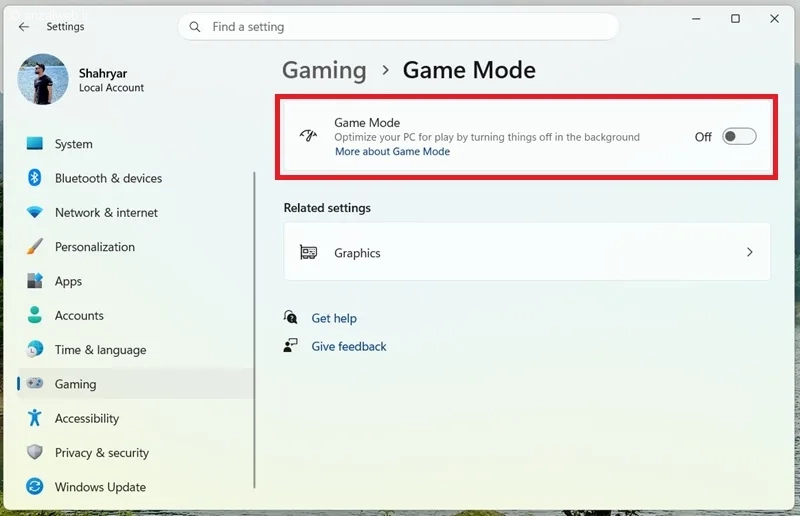Click the sidebar vertical scrollbar
Screen dimensions: 800x516
(x=254, y=330)
